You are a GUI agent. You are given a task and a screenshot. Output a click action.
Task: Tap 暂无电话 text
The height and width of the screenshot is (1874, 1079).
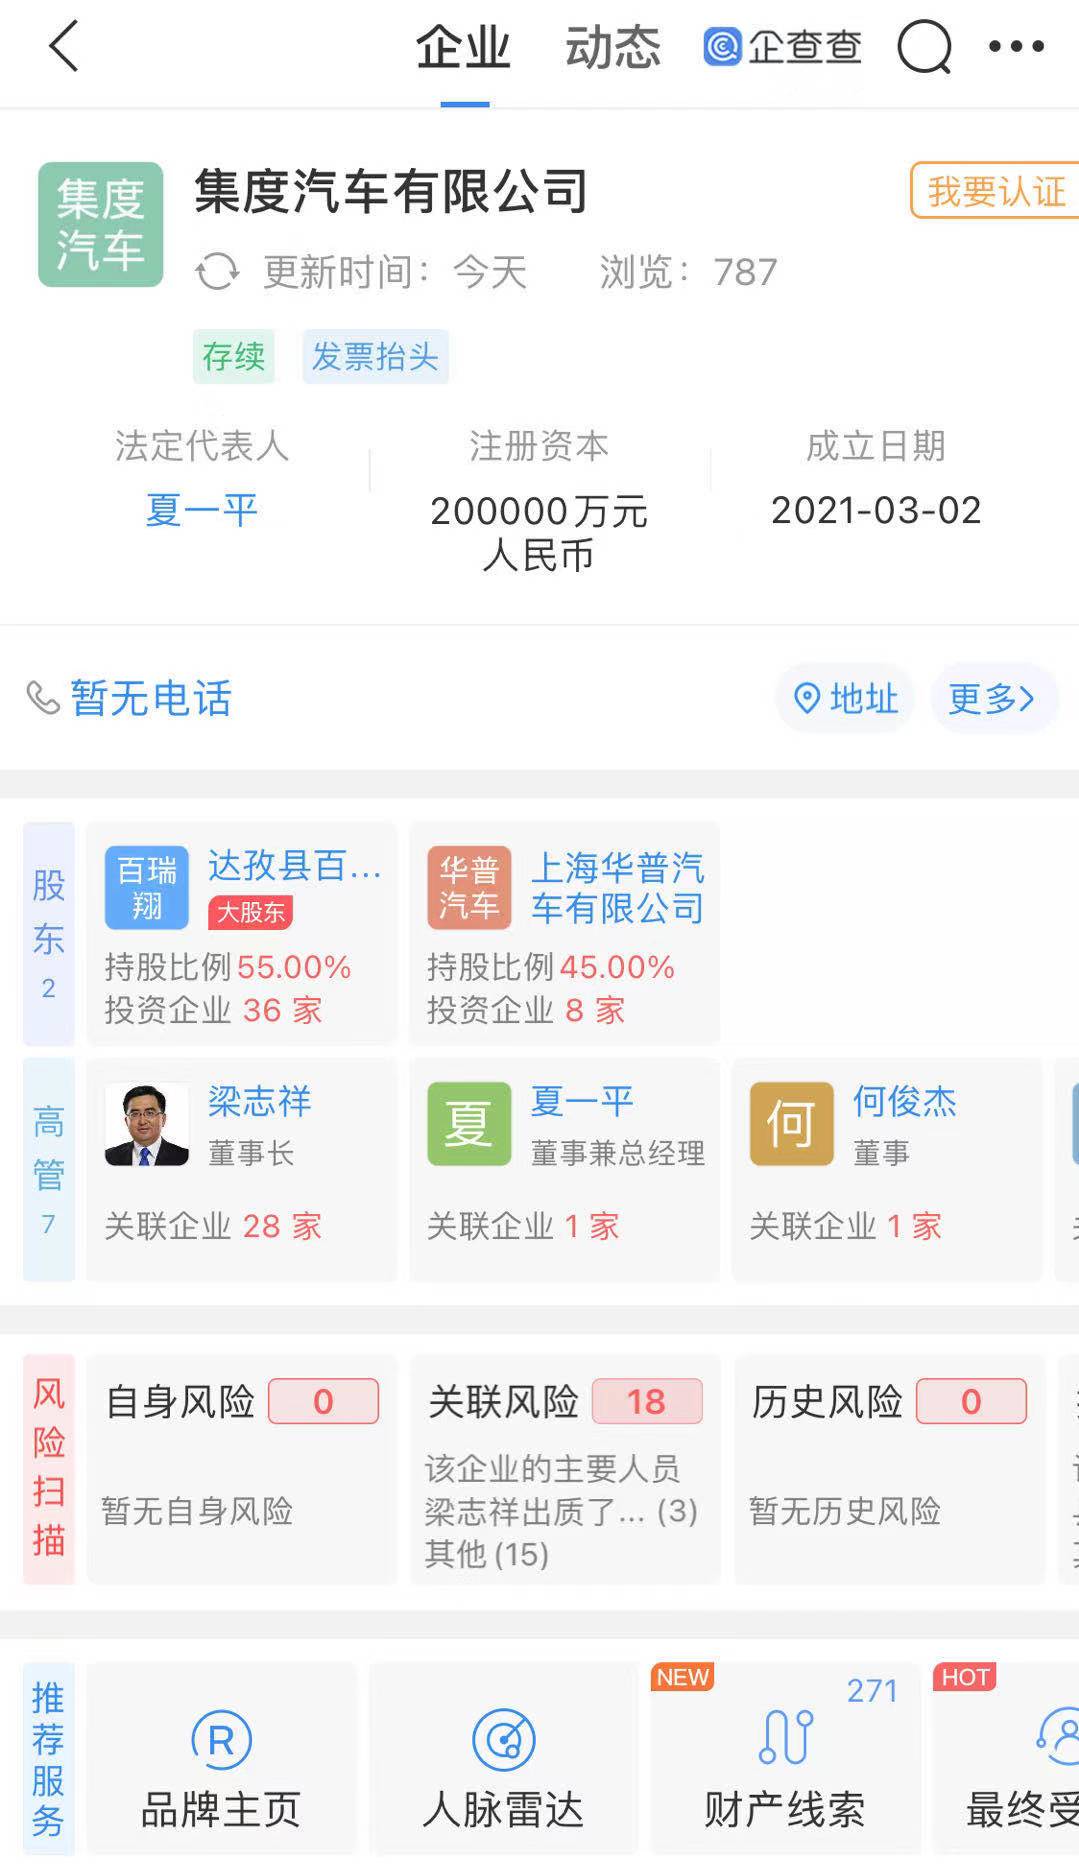[151, 698]
